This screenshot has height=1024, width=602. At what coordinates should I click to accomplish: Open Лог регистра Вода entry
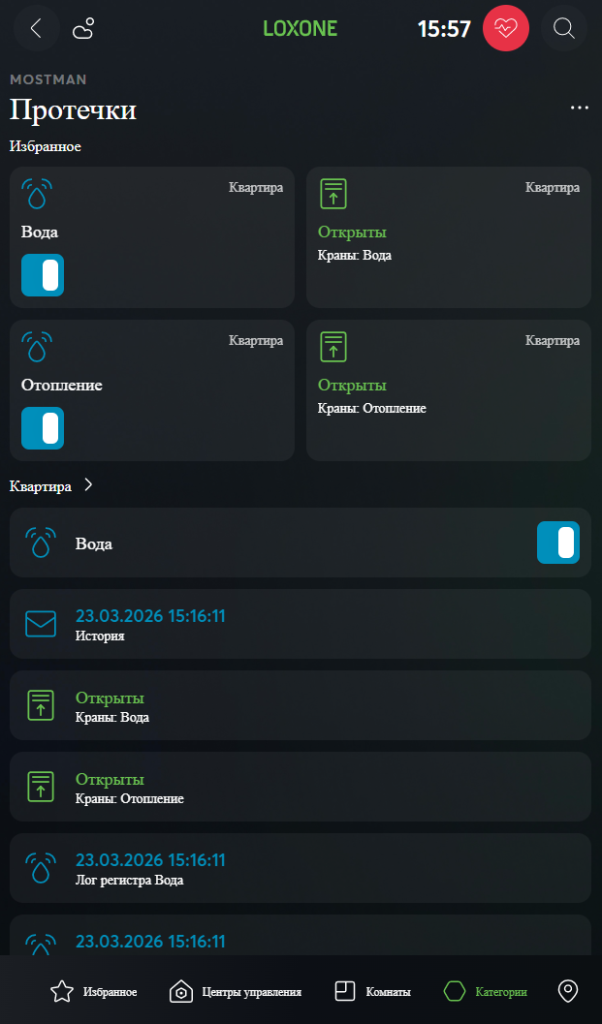click(x=300, y=868)
